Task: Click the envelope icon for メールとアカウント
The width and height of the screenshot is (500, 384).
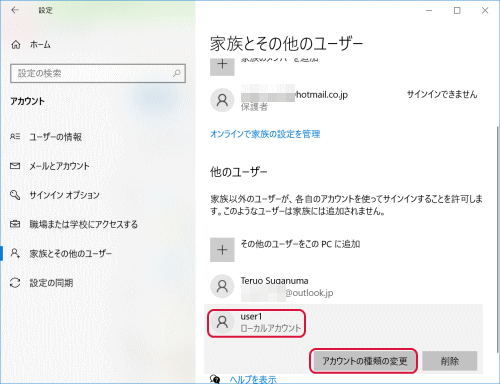Action: (15, 166)
